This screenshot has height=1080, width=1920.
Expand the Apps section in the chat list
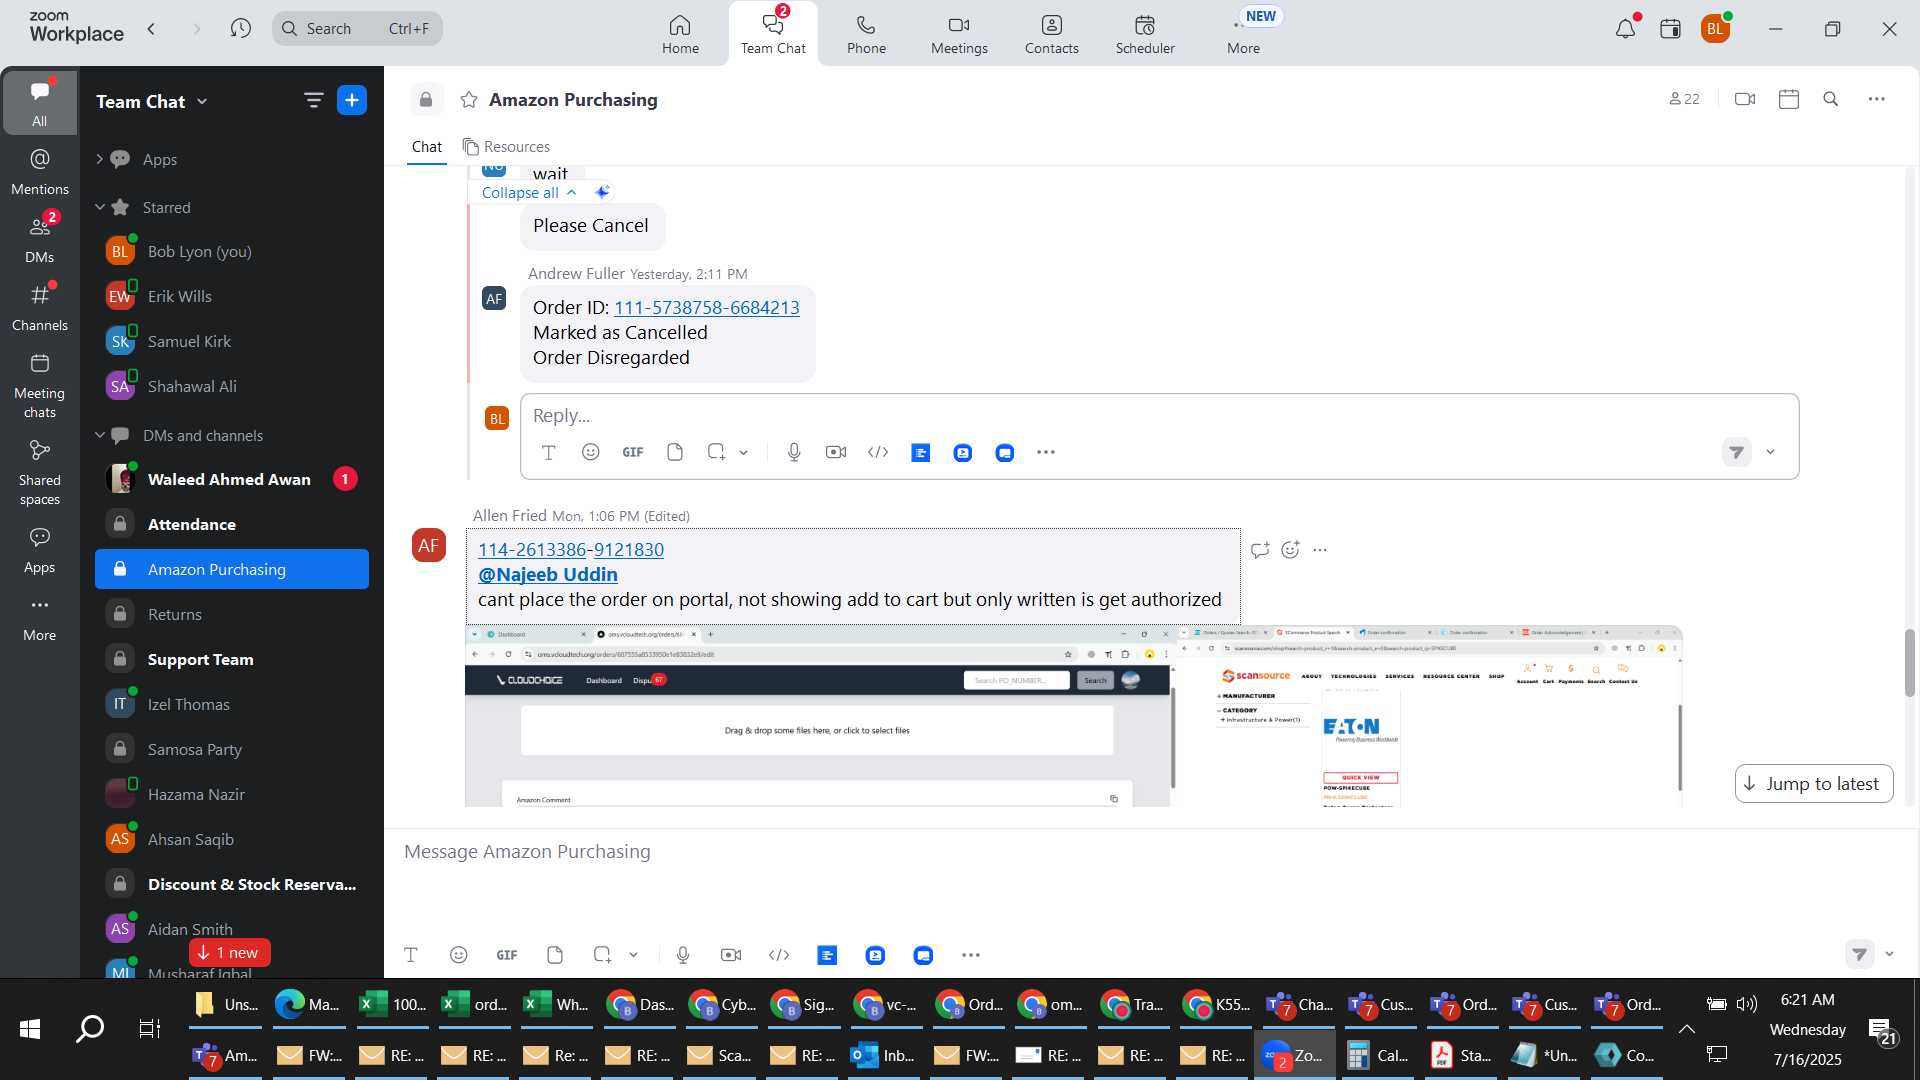(x=99, y=159)
